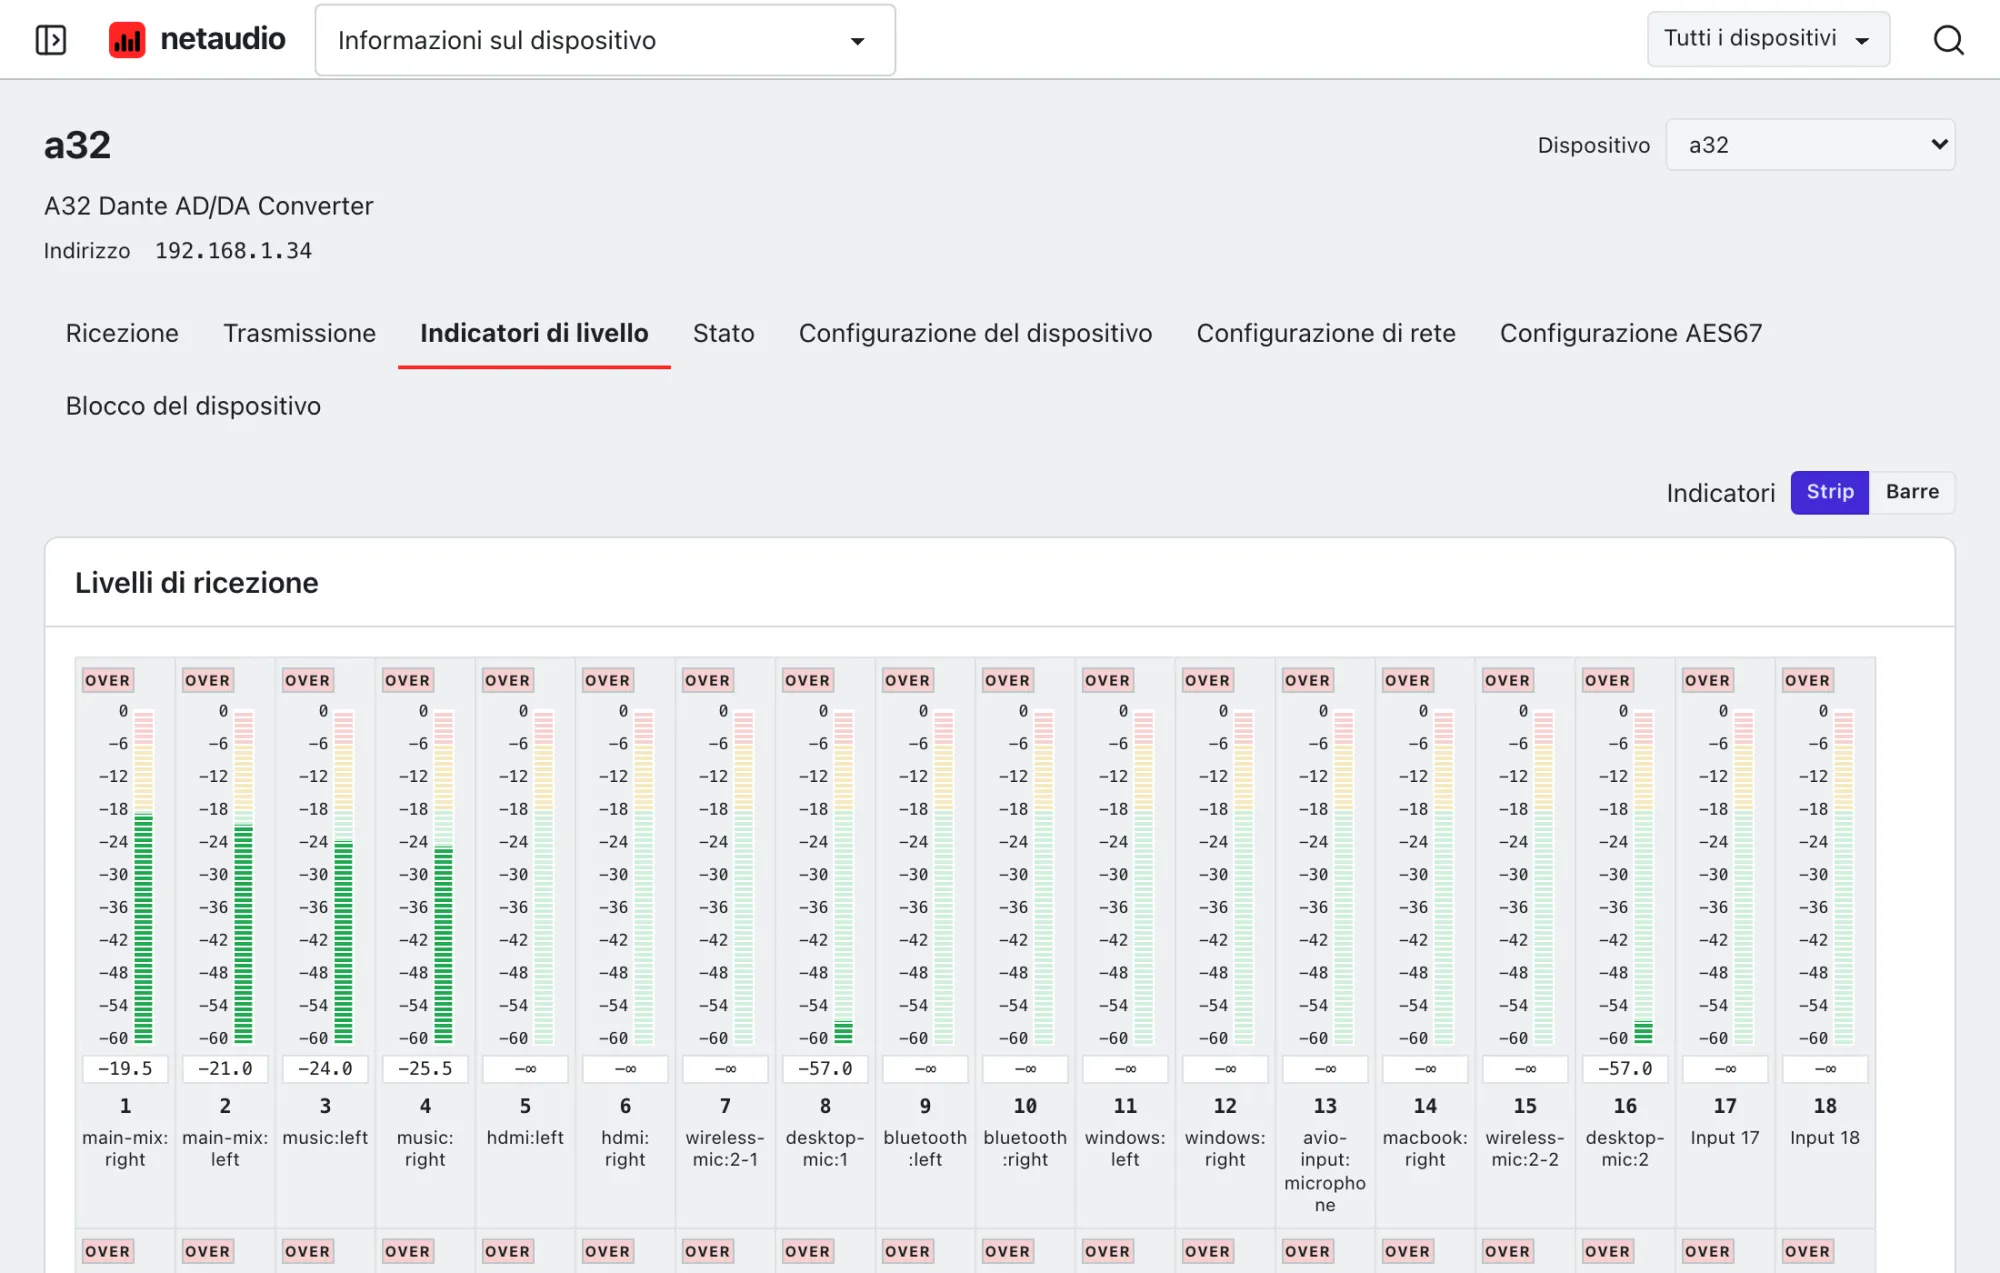The width and height of the screenshot is (2000, 1273).
Task: Open the Informazioni sul dispositivo dropdown
Action: click(605, 40)
